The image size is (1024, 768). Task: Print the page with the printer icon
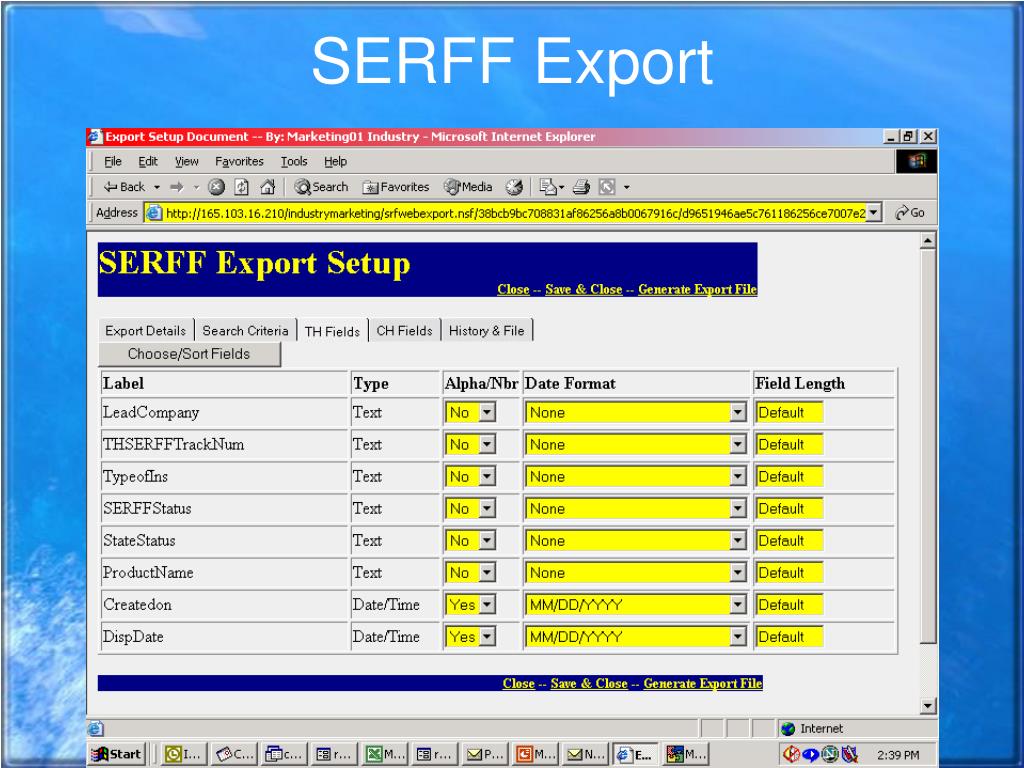(x=581, y=187)
